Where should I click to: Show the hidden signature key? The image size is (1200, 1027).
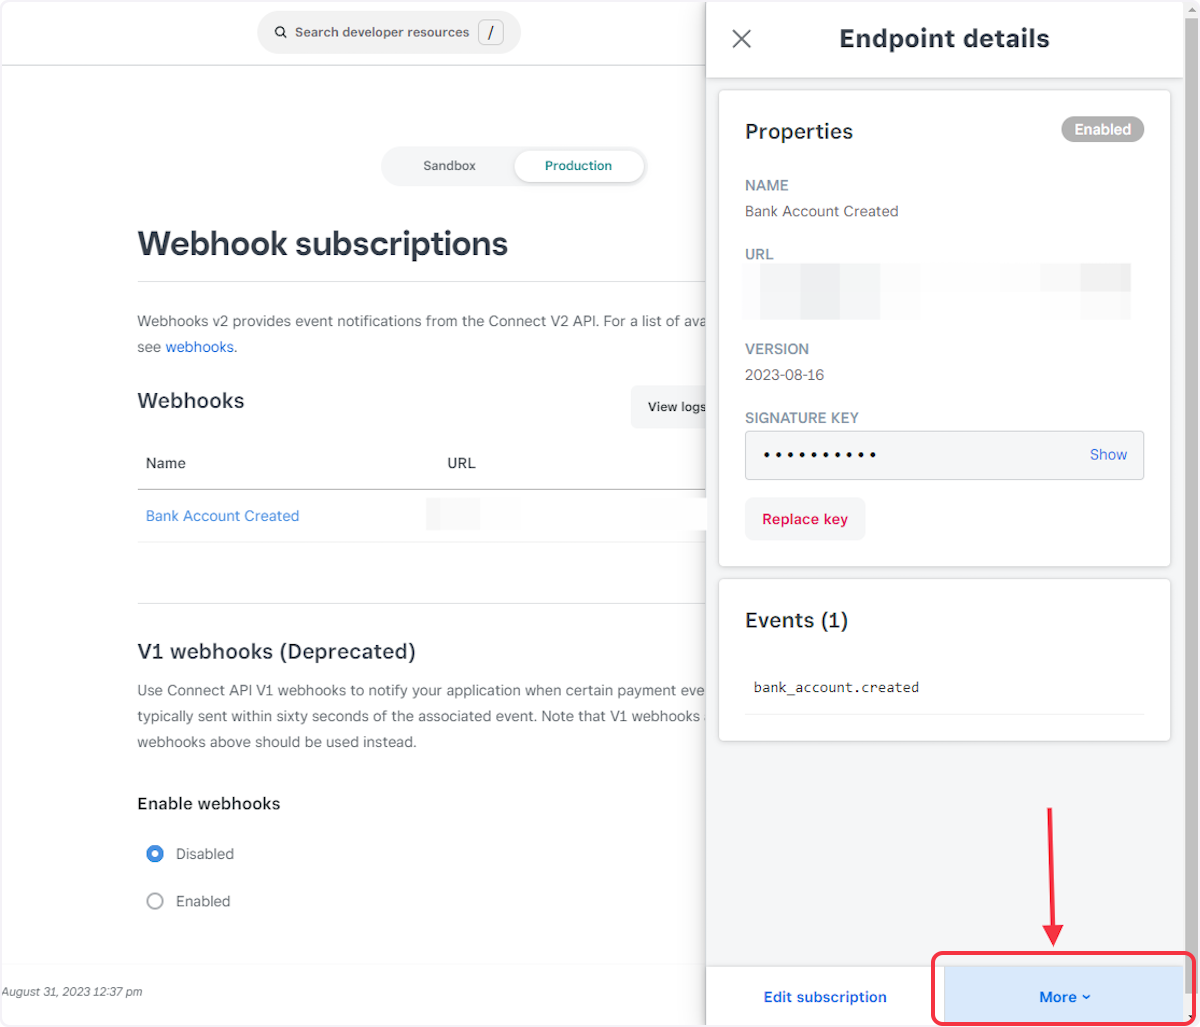pos(1107,455)
